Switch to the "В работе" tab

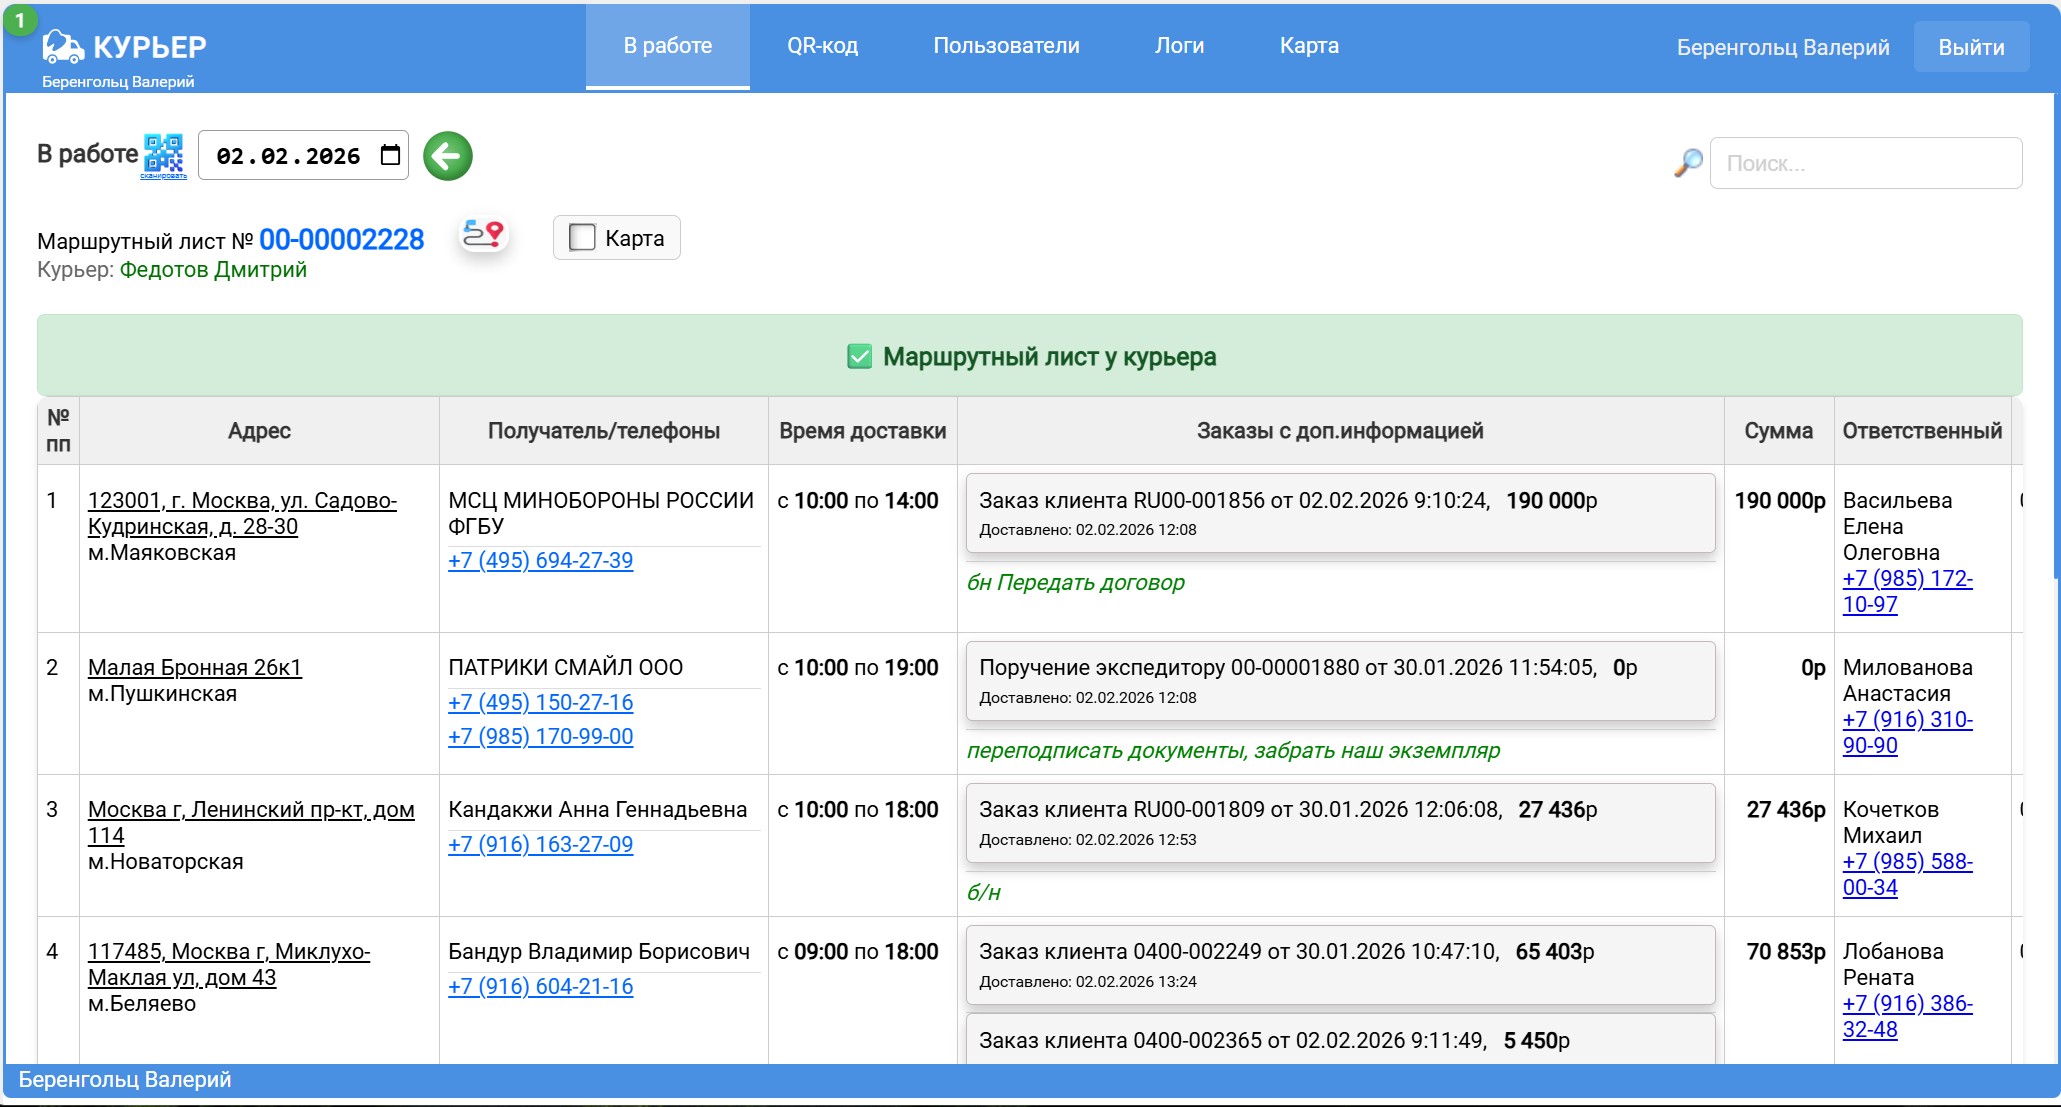point(667,46)
